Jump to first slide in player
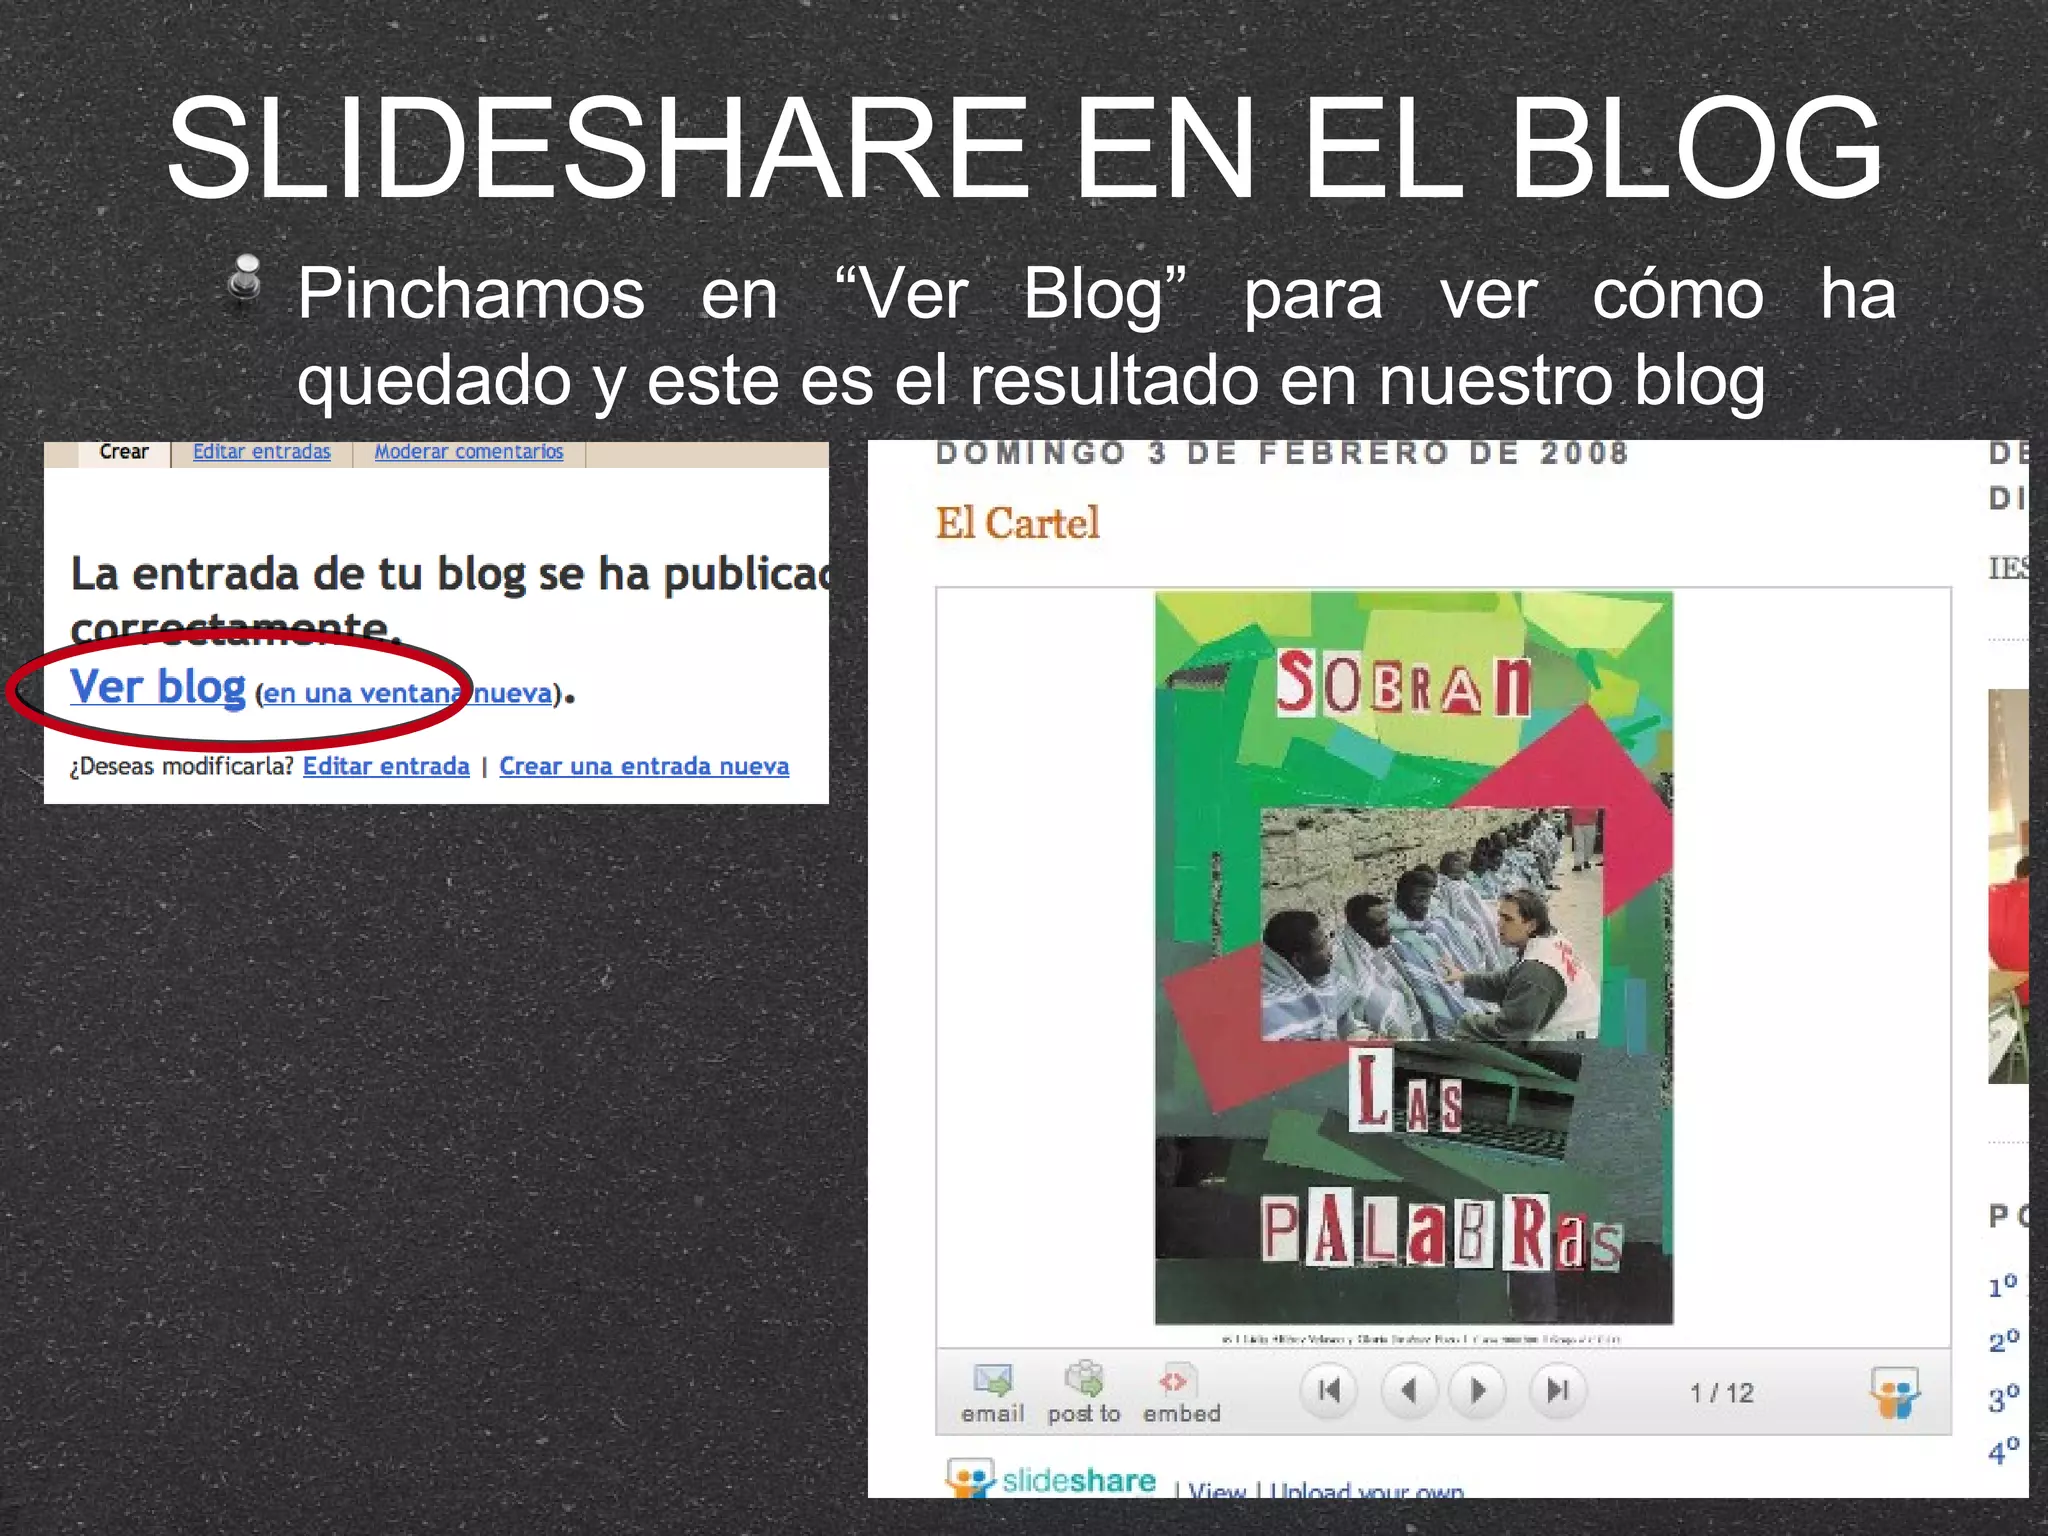 coord(1329,1391)
